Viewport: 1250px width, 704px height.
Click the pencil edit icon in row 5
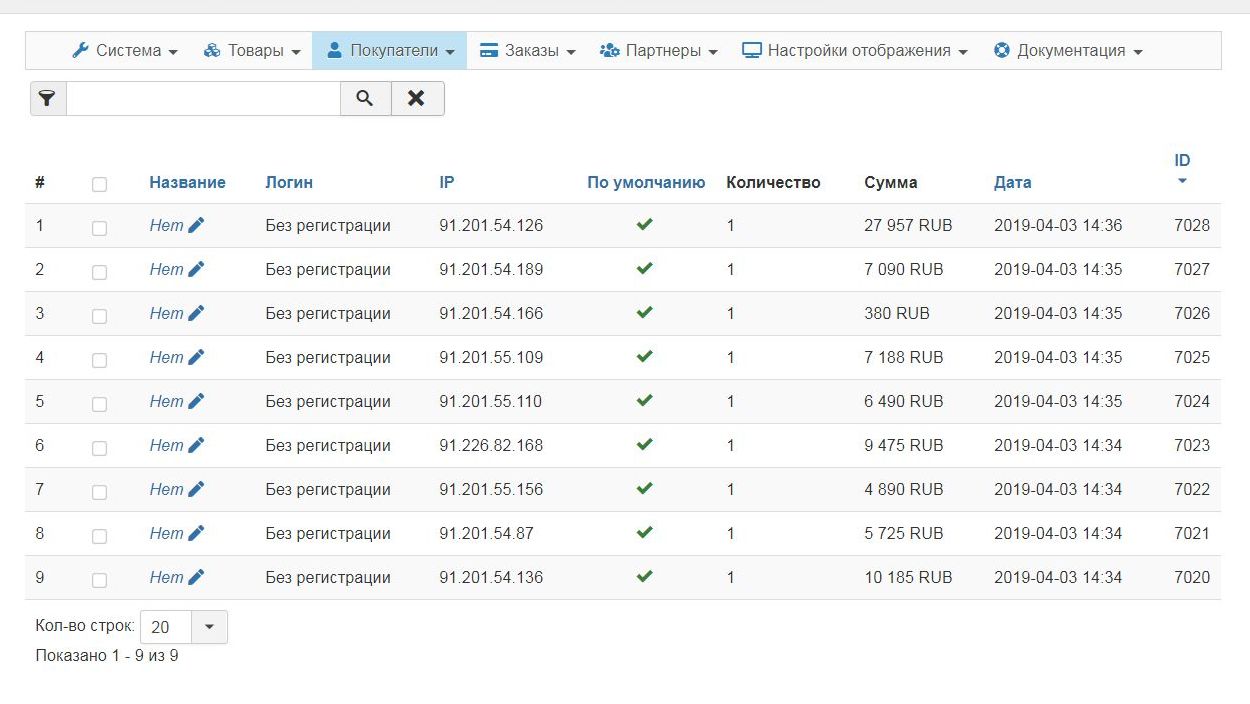[x=196, y=402]
